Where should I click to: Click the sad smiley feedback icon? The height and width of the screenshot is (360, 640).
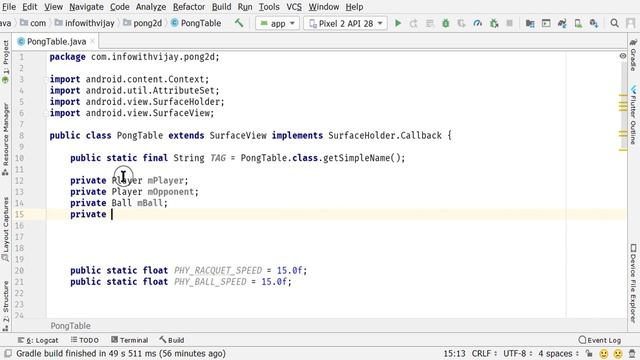pyautogui.click(x=618, y=353)
